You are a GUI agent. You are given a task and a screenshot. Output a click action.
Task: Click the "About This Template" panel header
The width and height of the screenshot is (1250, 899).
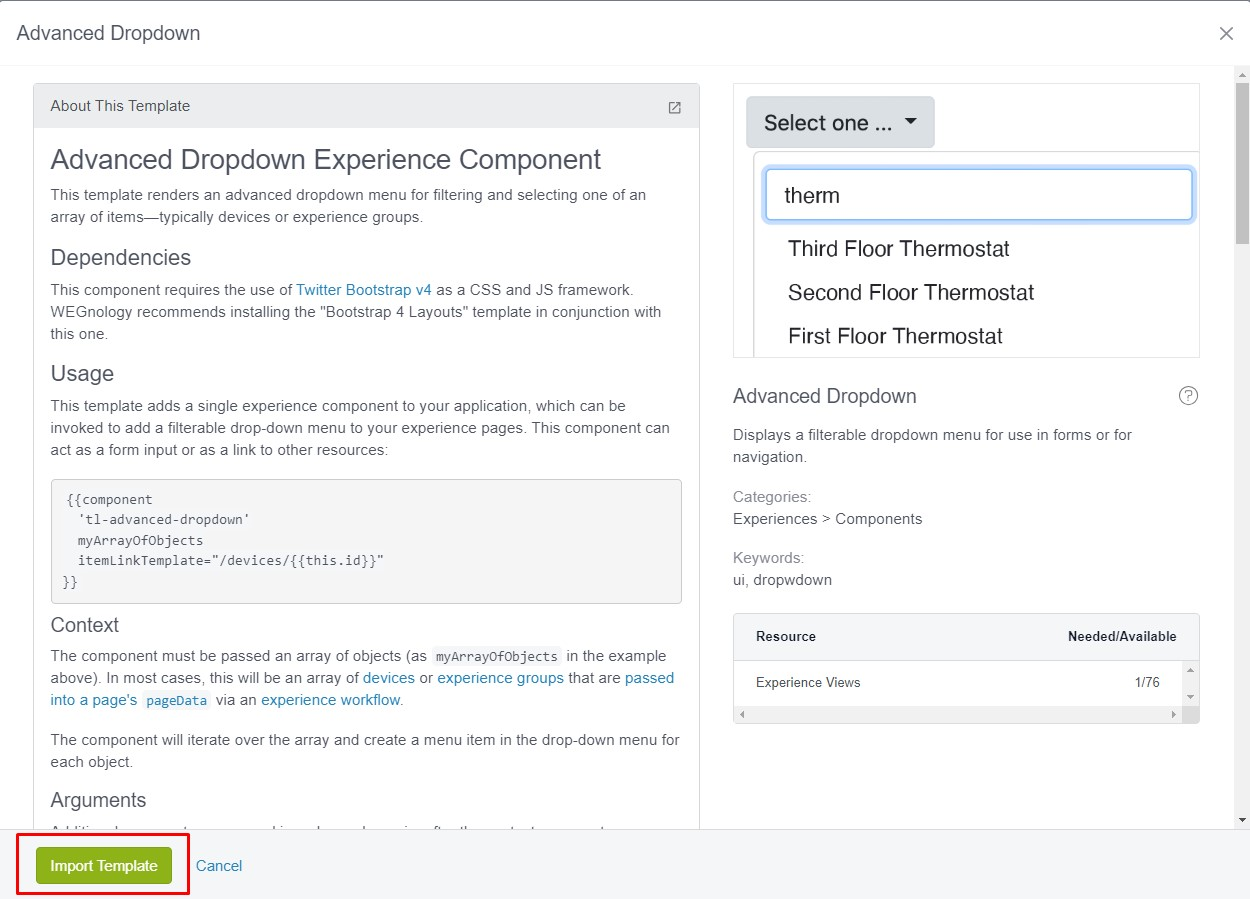[366, 106]
